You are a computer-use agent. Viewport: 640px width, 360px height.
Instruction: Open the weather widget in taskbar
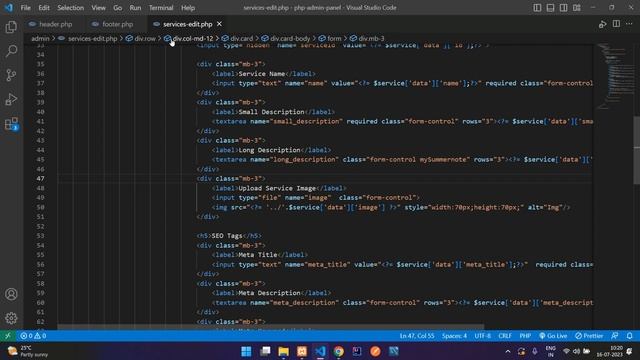point(28,351)
